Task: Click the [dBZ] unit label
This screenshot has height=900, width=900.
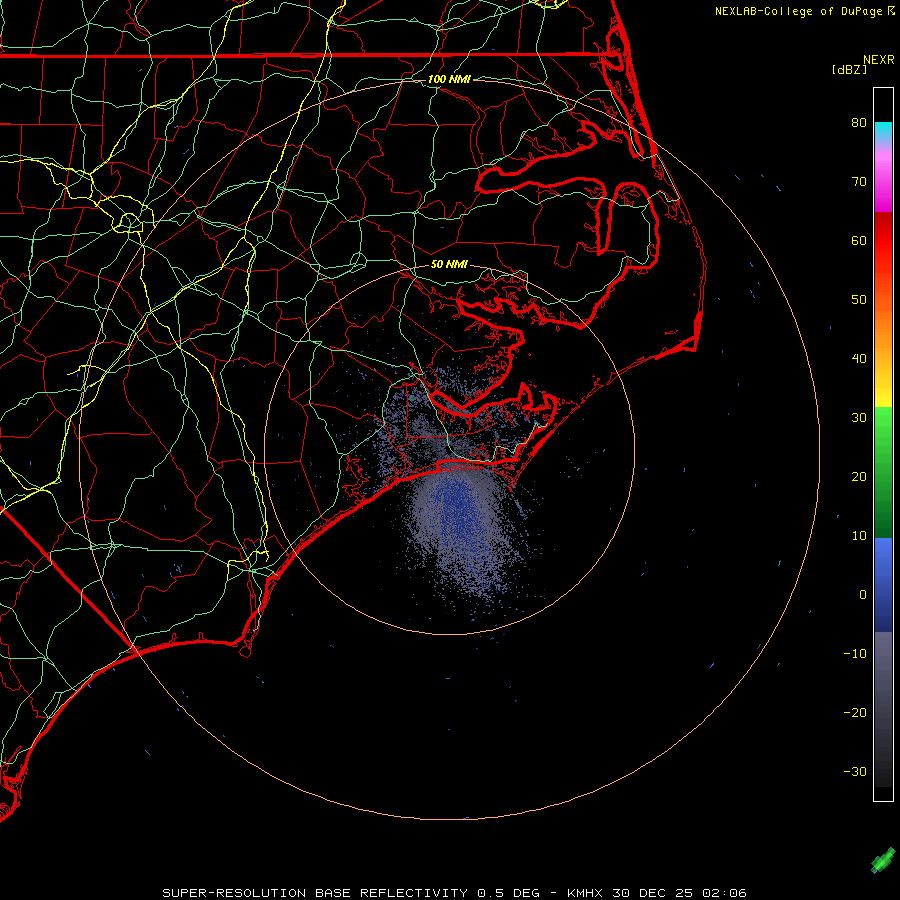Action: coord(849,69)
